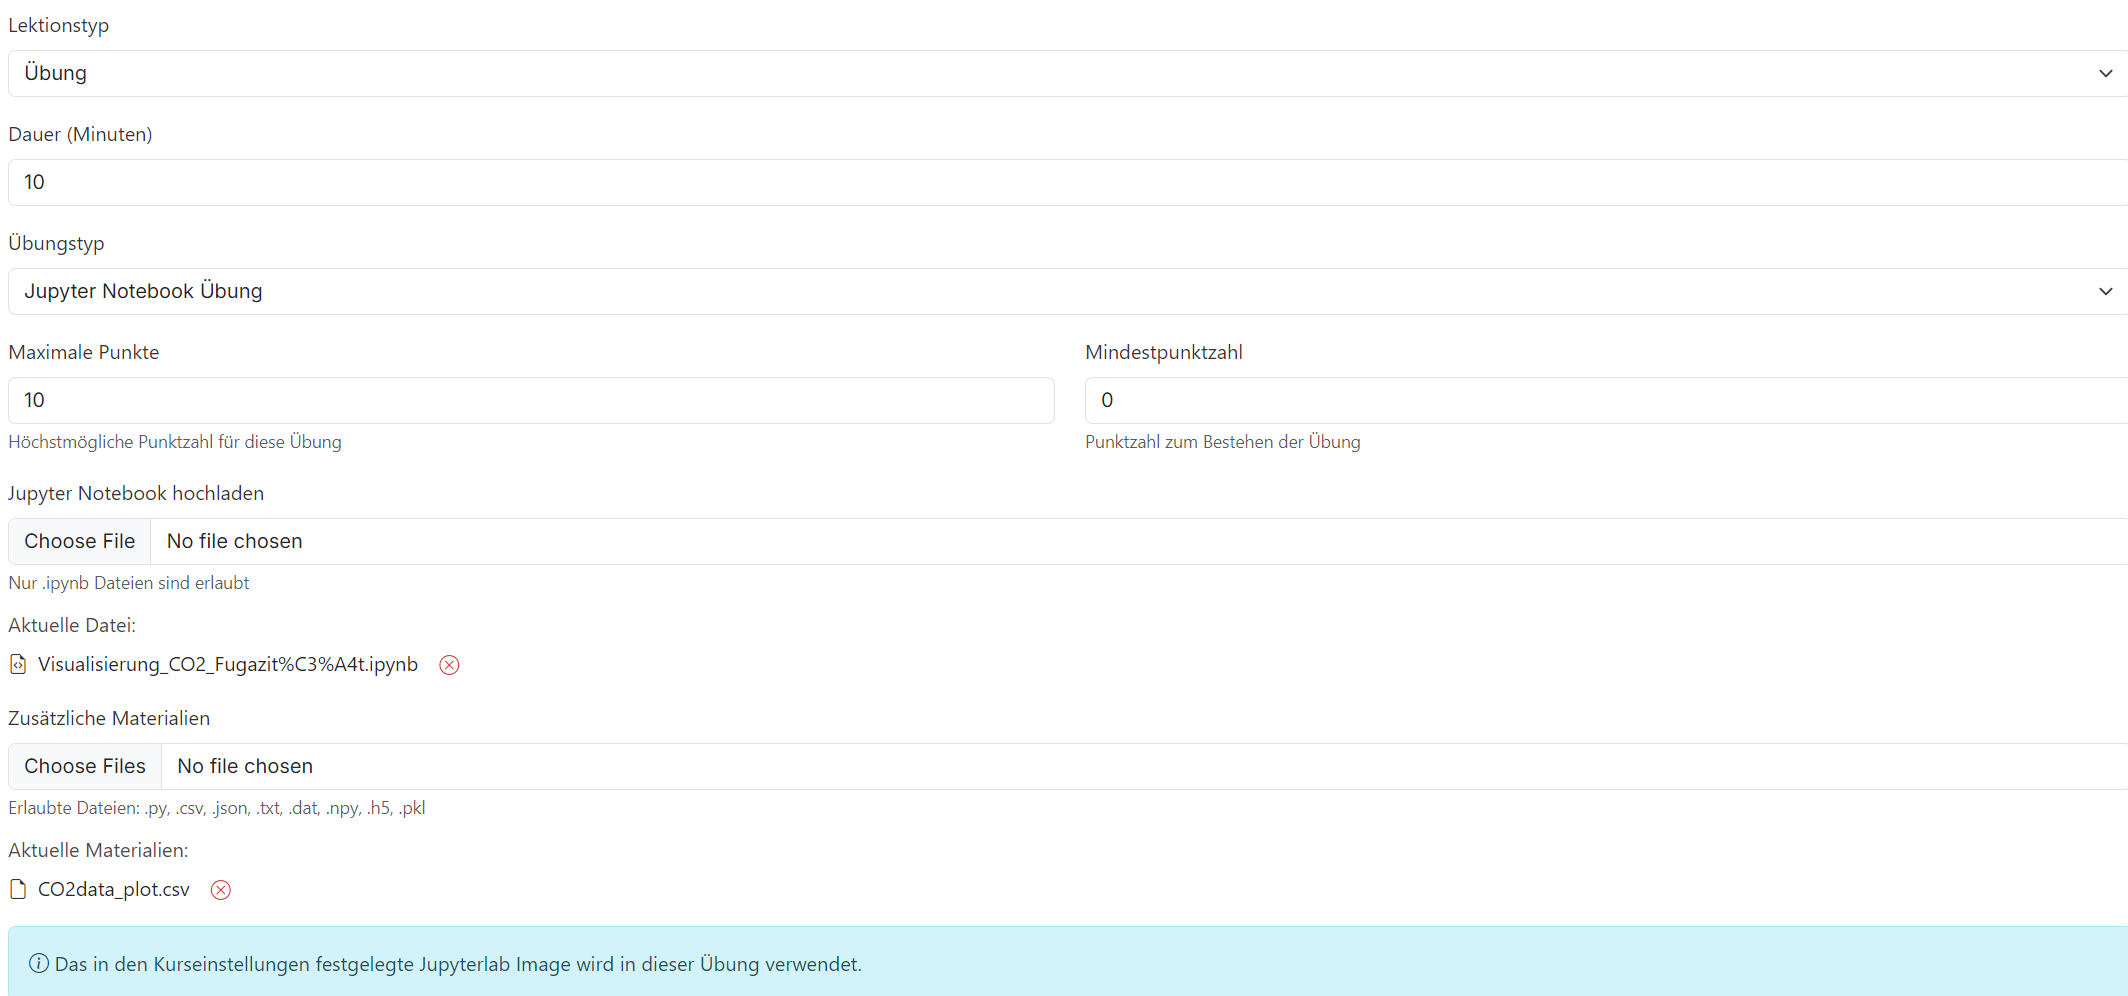Viewport: 2128px width, 996px height.
Task: Select the Mindestpunktzahl input field
Action: [x=1600, y=401]
